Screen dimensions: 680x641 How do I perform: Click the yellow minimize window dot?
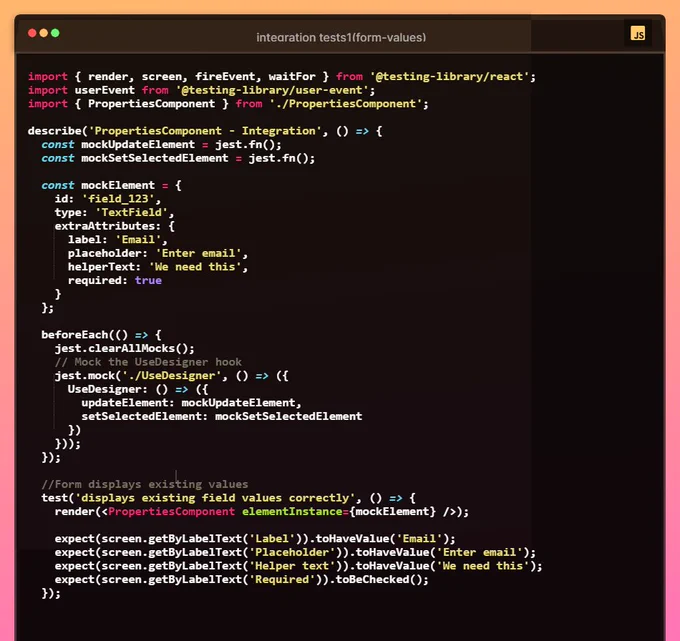point(44,33)
